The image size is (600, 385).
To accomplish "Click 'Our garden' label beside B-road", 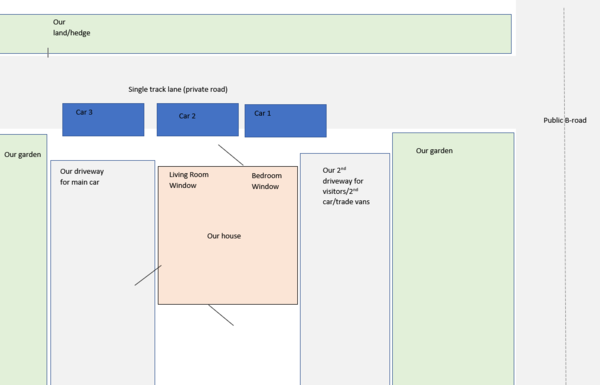I will coord(434,151).
